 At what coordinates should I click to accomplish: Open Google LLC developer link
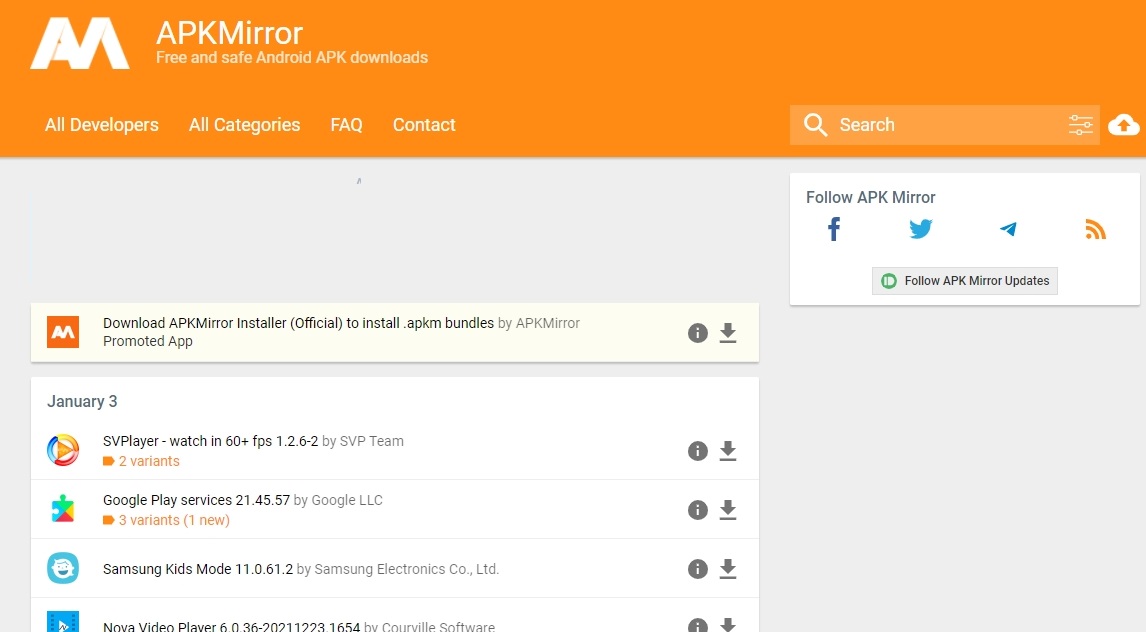click(347, 500)
